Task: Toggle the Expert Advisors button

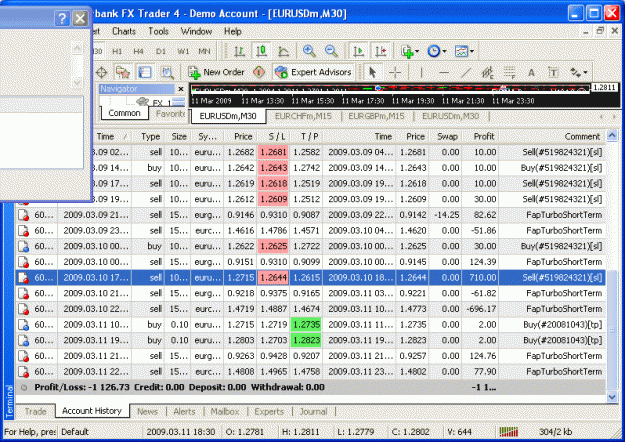Action: (313, 72)
